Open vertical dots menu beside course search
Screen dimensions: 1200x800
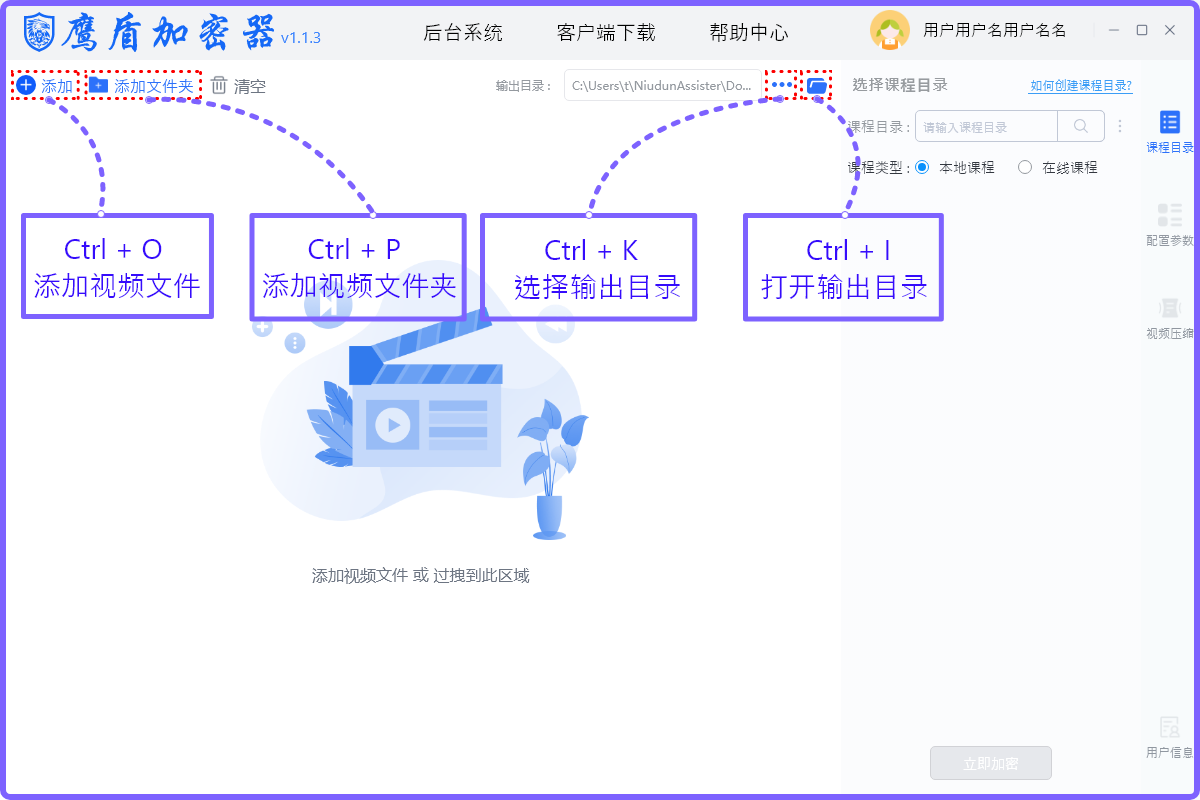tap(1120, 127)
